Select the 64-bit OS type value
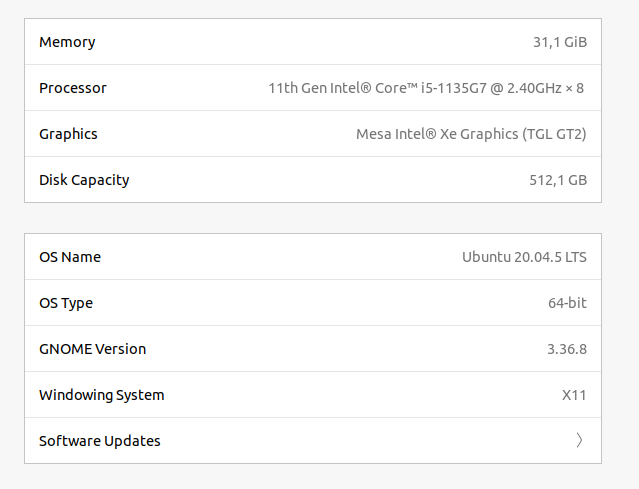 (x=567, y=303)
